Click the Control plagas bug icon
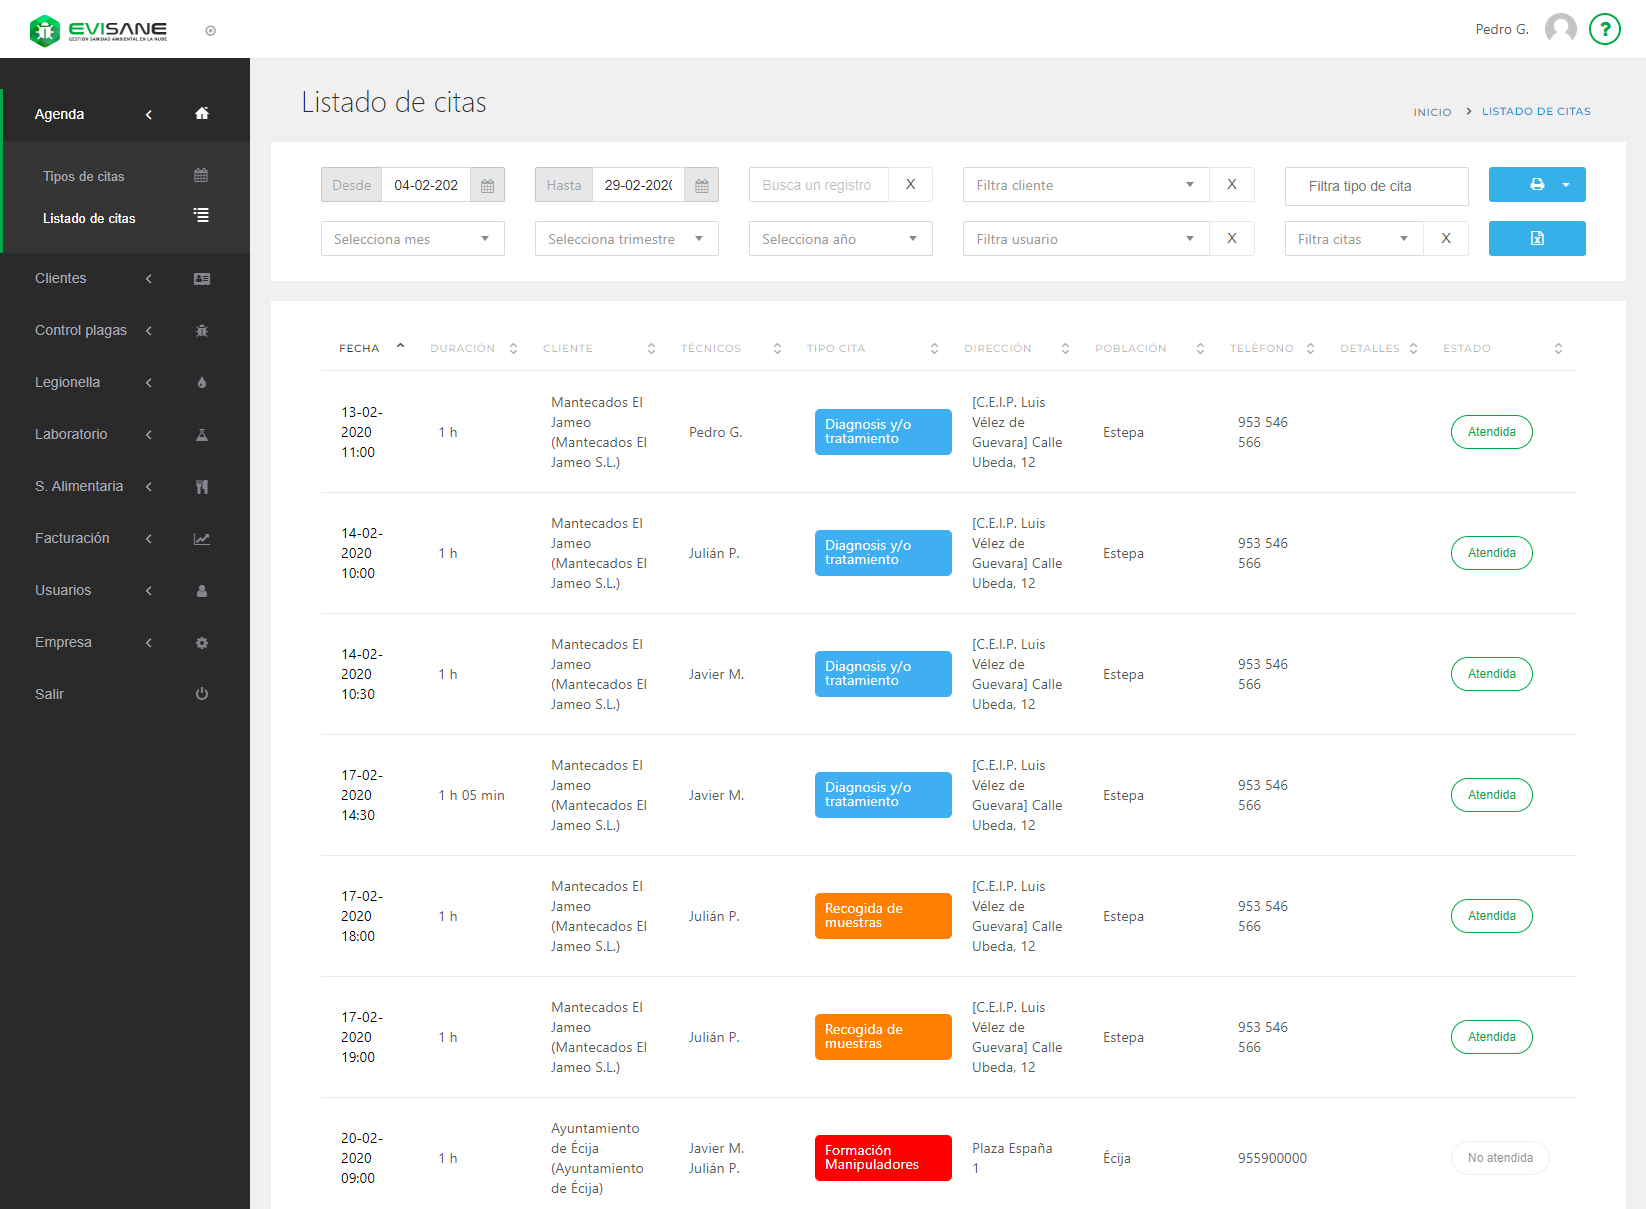This screenshot has height=1209, width=1646. point(202,331)
